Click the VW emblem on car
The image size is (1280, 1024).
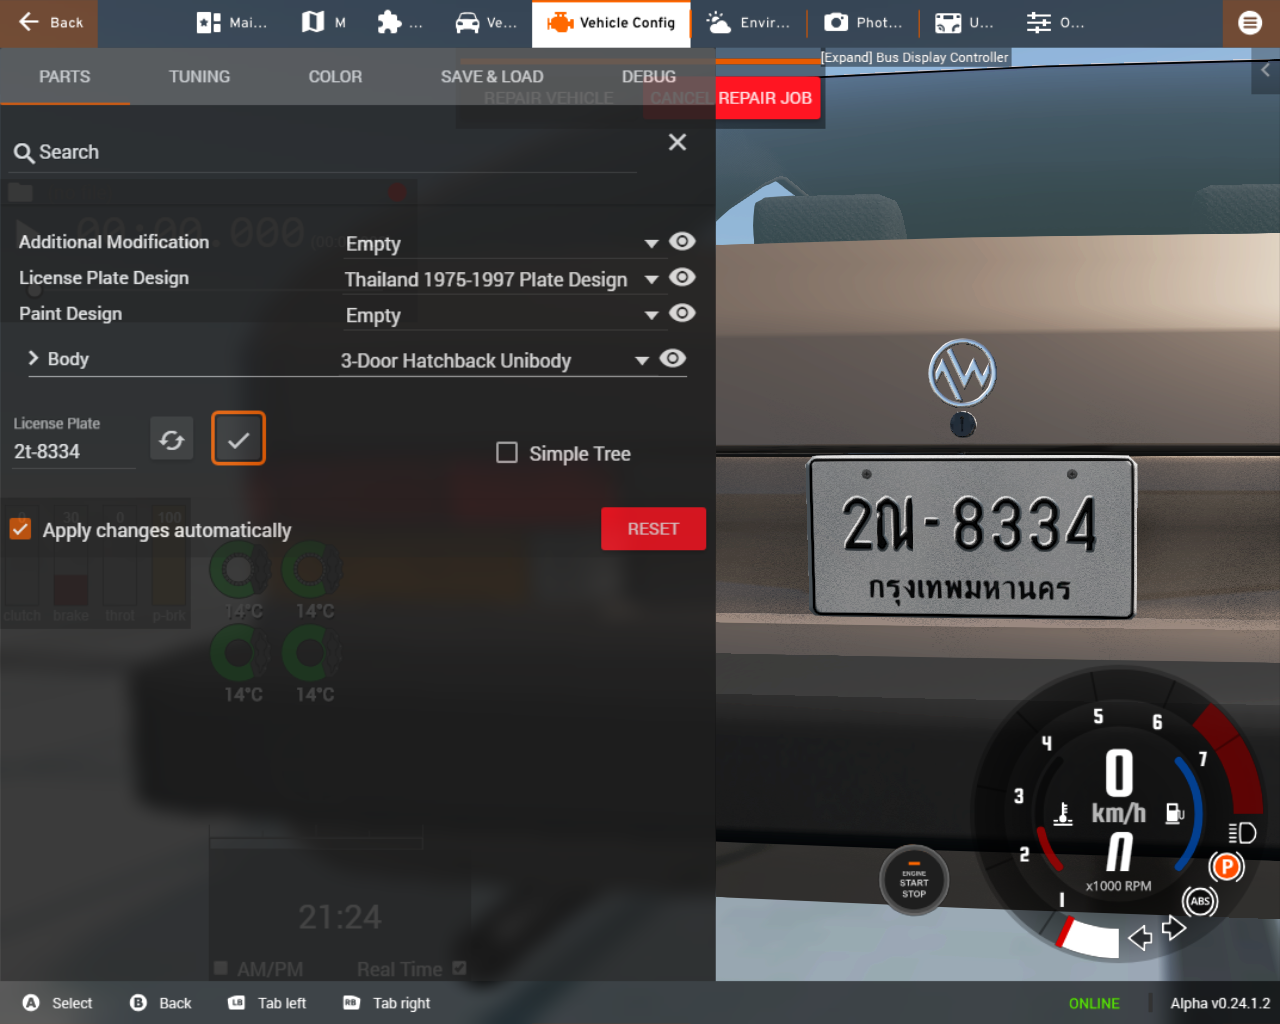click(x=962, y=373)
